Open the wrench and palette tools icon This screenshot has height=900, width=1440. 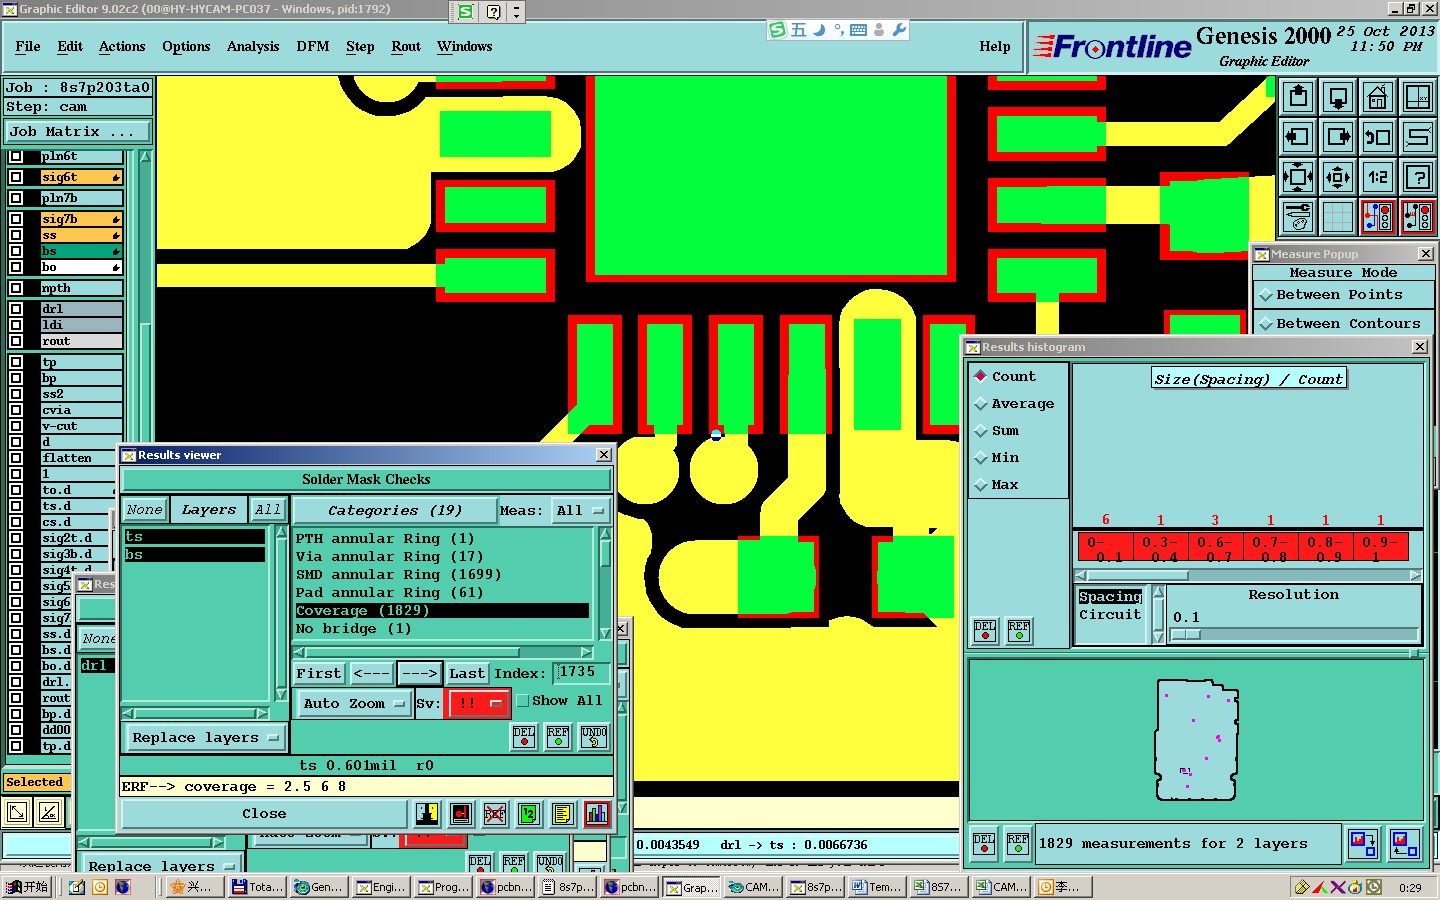(x=1298, y=217)
